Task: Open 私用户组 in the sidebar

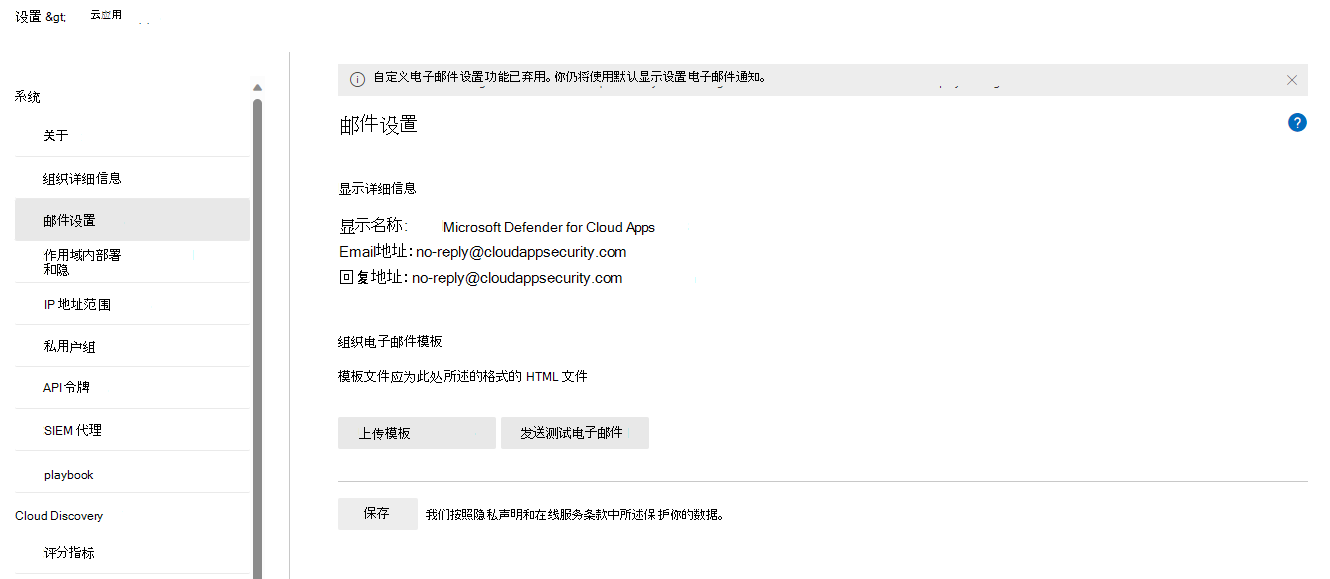Action: (132, 346)
